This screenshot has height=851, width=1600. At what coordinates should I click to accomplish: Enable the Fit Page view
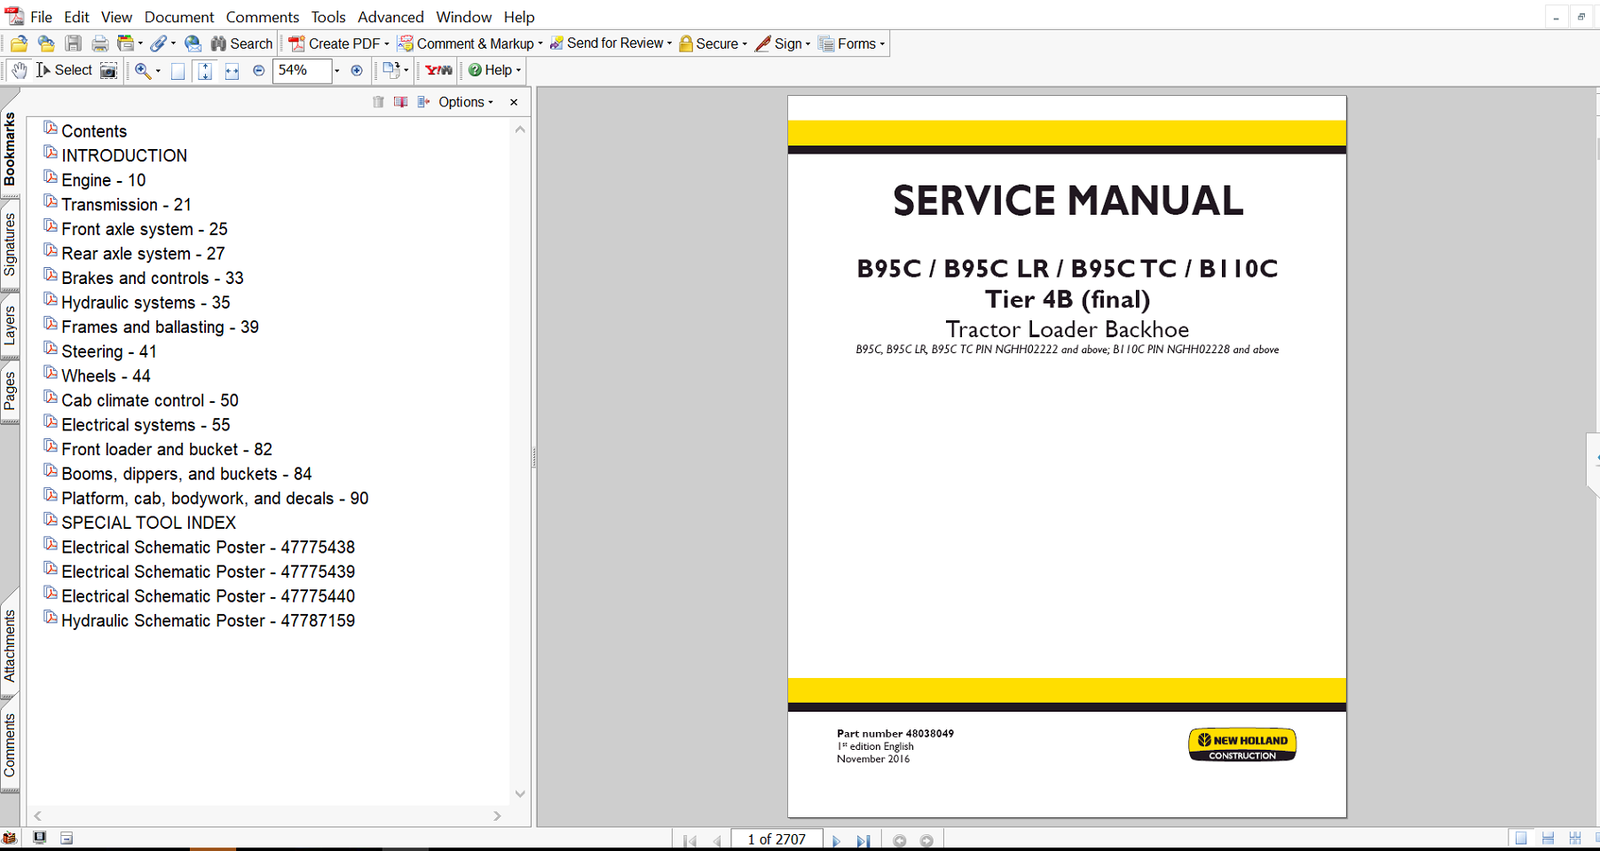pyautogui.click(x=205, y=70)
